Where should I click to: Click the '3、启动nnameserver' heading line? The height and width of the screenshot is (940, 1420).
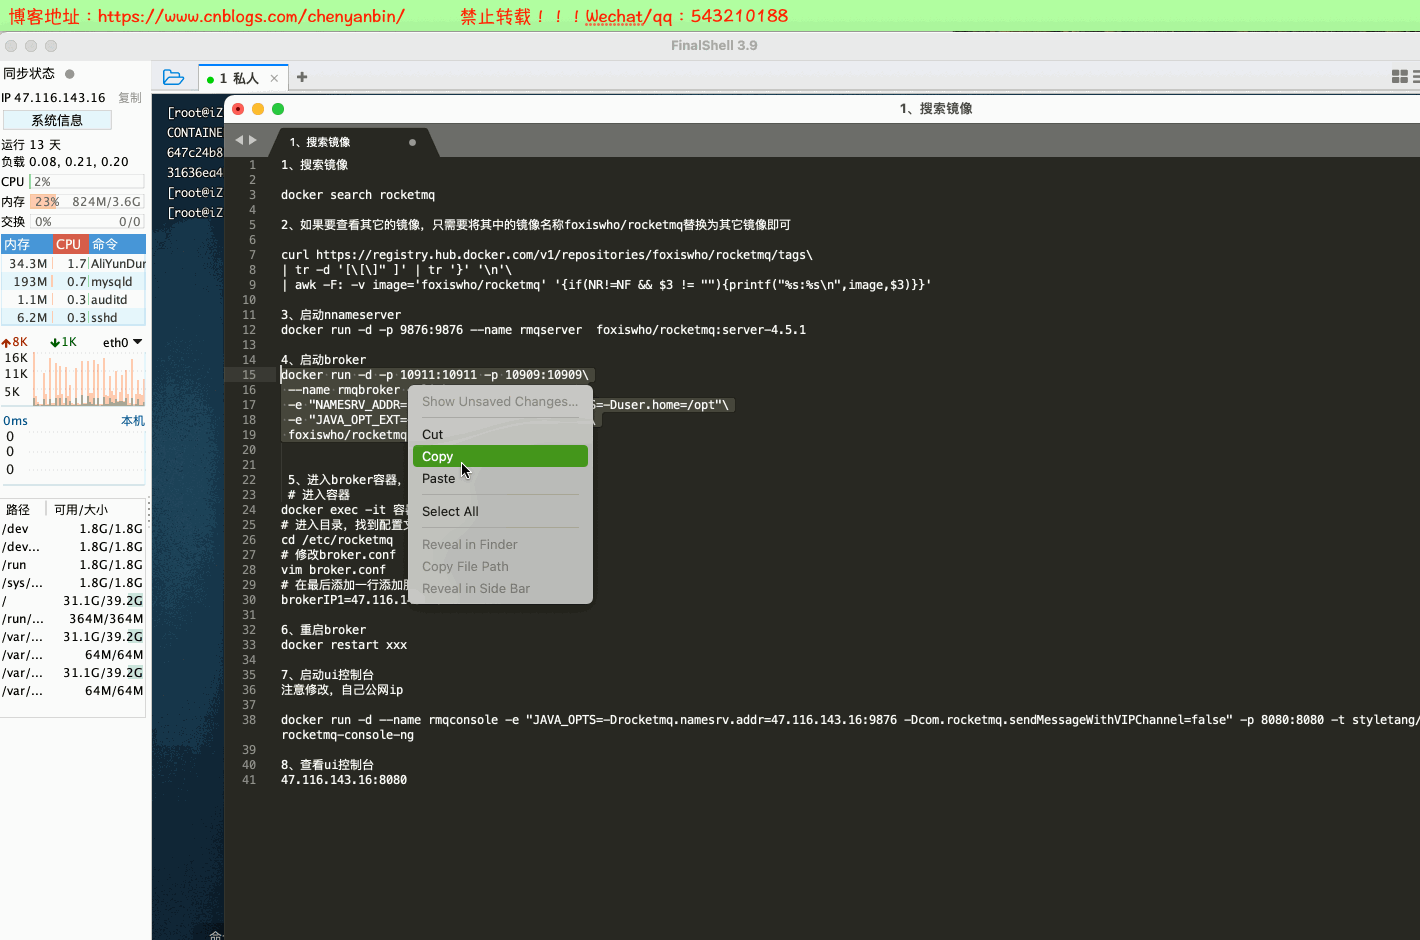[341, 315]
